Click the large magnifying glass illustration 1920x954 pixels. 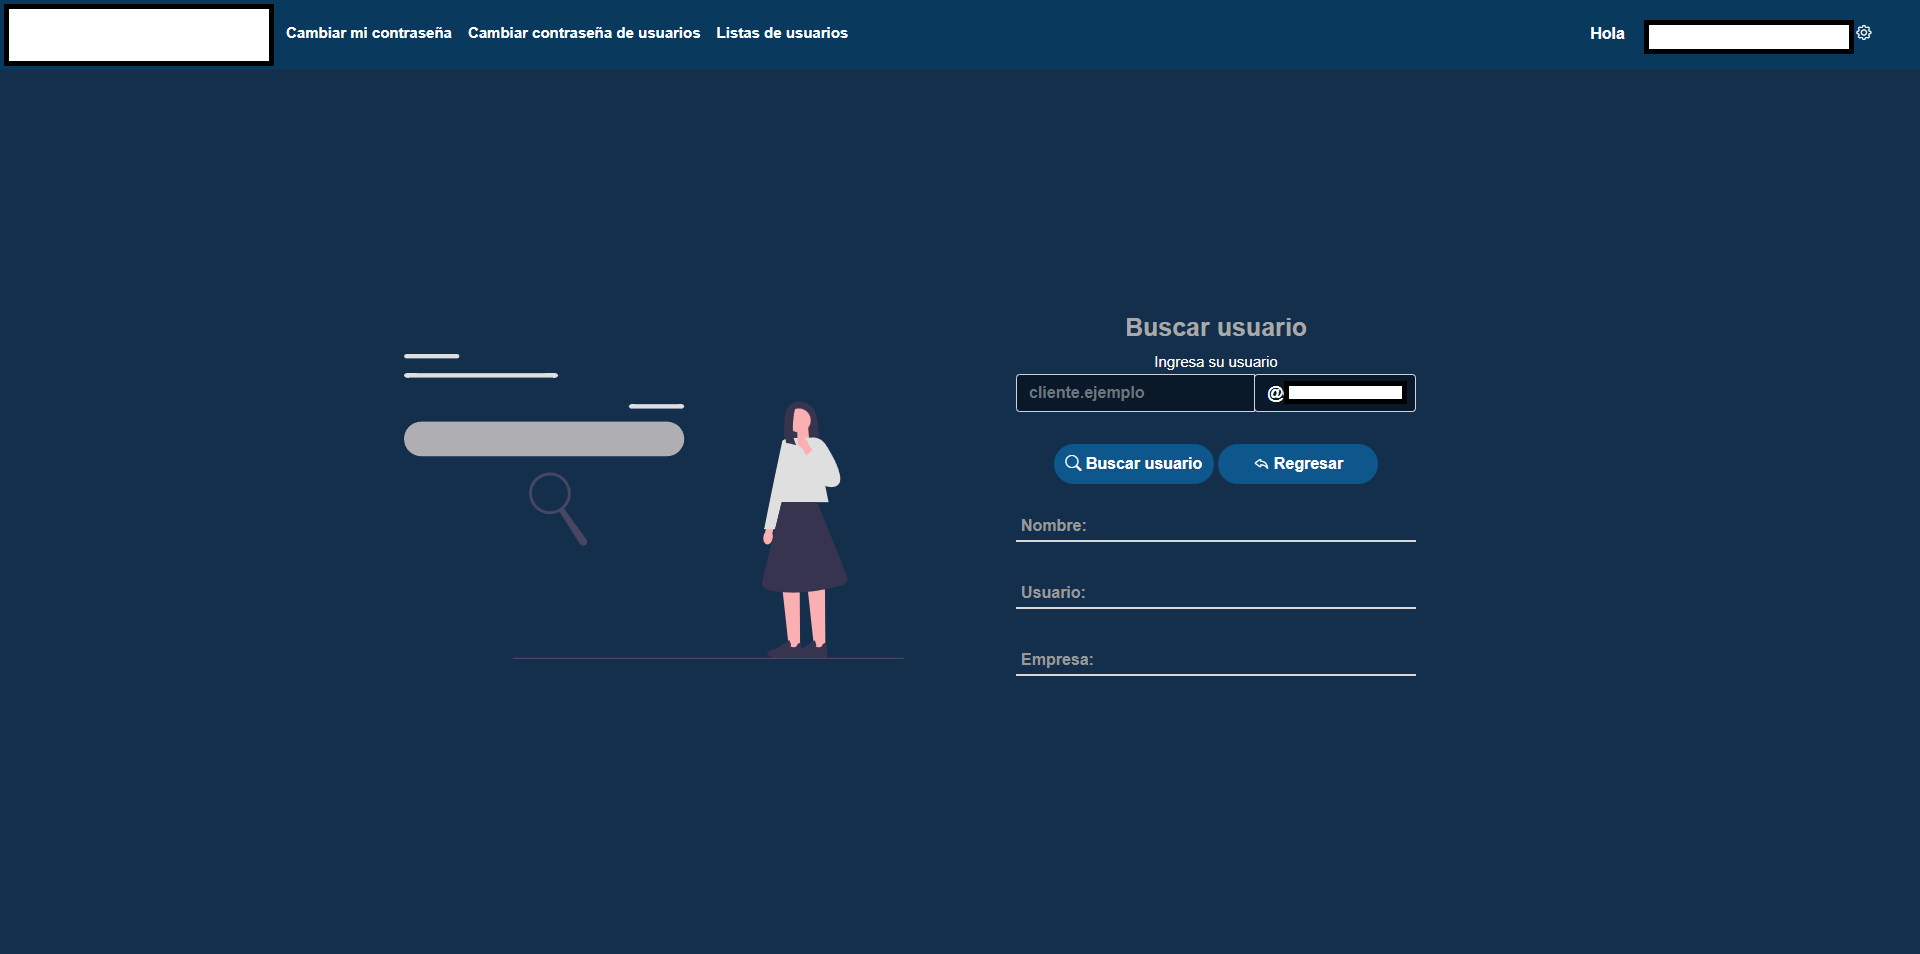coord(557,508)
